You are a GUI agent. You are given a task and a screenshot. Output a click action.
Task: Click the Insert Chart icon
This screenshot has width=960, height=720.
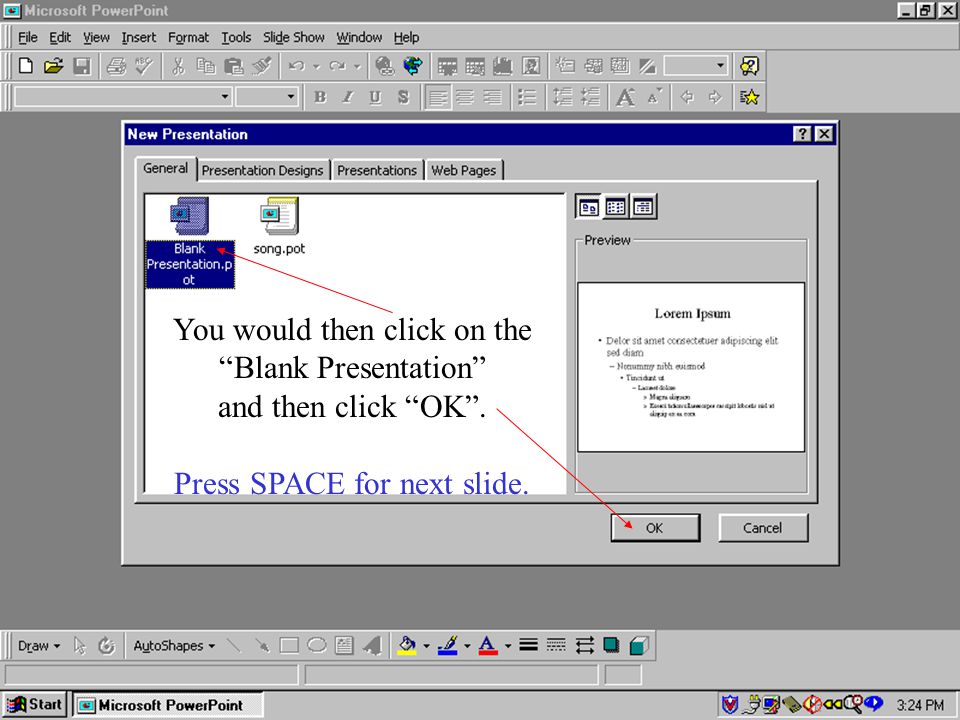coord(503,66)
